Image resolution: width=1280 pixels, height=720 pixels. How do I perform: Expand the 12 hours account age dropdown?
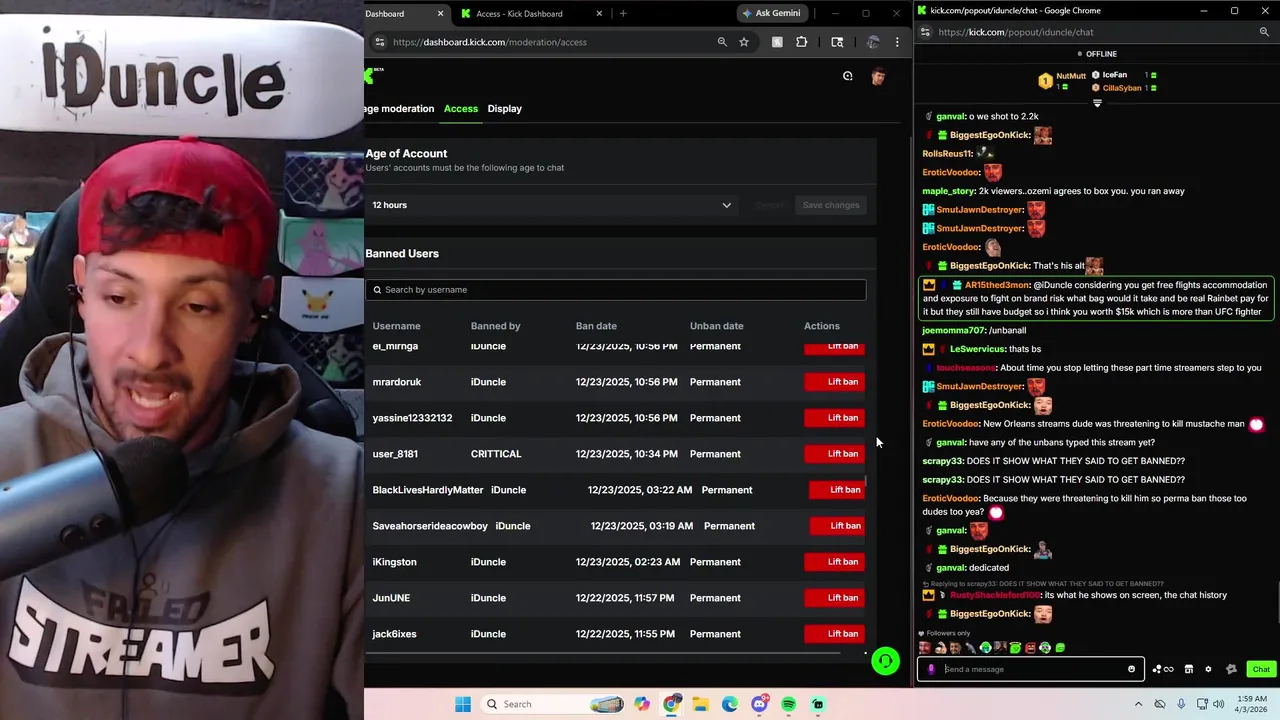tap(551, 205)
